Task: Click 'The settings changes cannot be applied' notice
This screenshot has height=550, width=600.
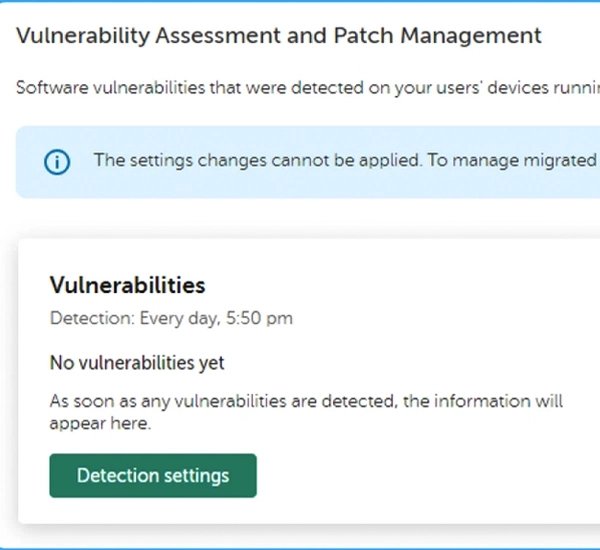Action: click(x=347, y=160)
